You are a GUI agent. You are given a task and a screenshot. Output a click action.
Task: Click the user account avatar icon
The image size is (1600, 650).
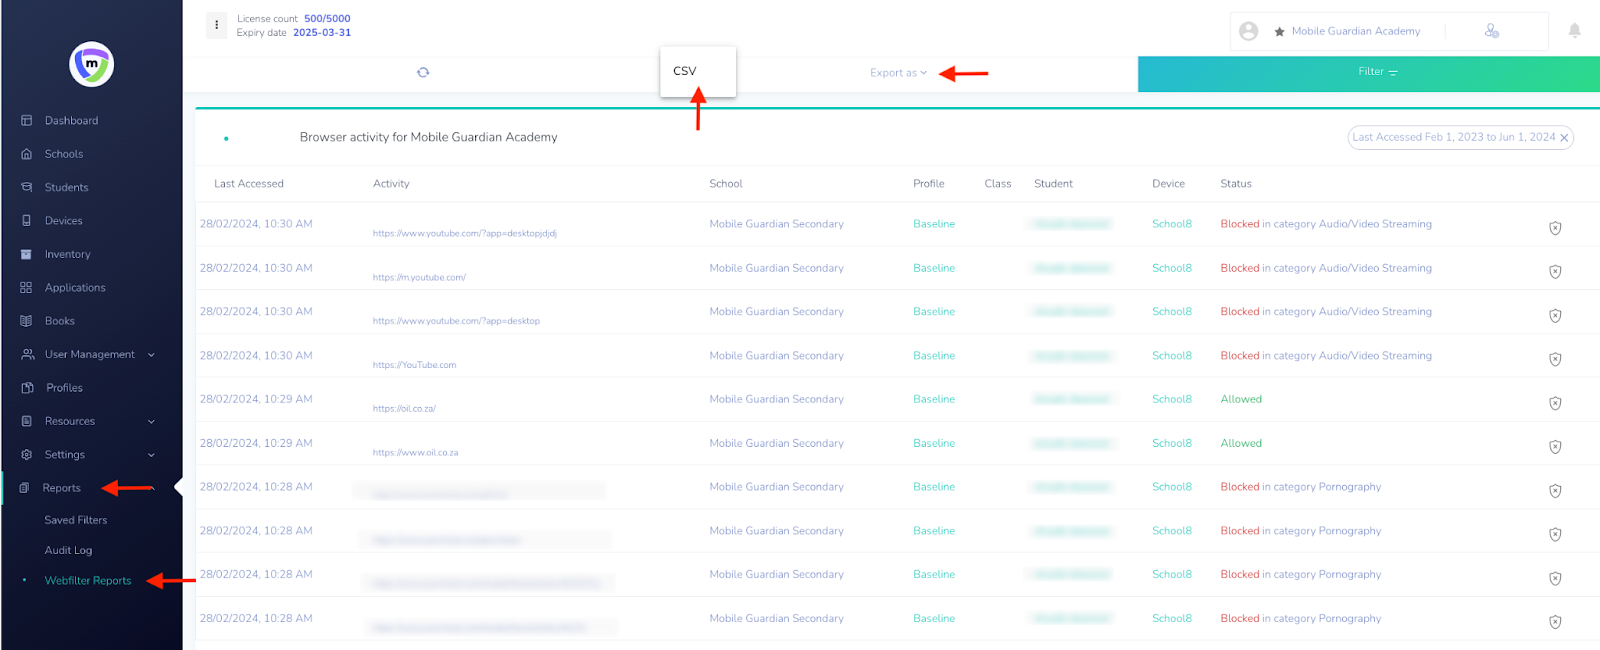[1248, 31]
